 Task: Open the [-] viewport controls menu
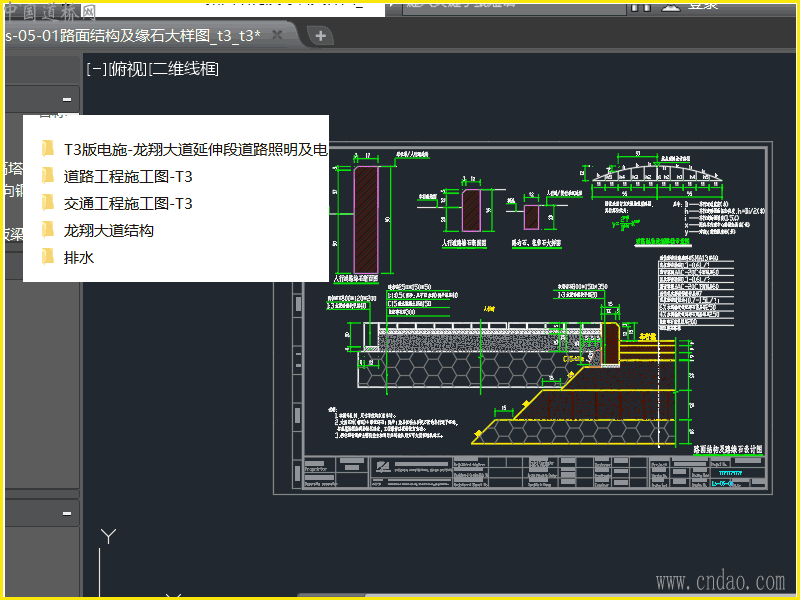tap(96, 69)
